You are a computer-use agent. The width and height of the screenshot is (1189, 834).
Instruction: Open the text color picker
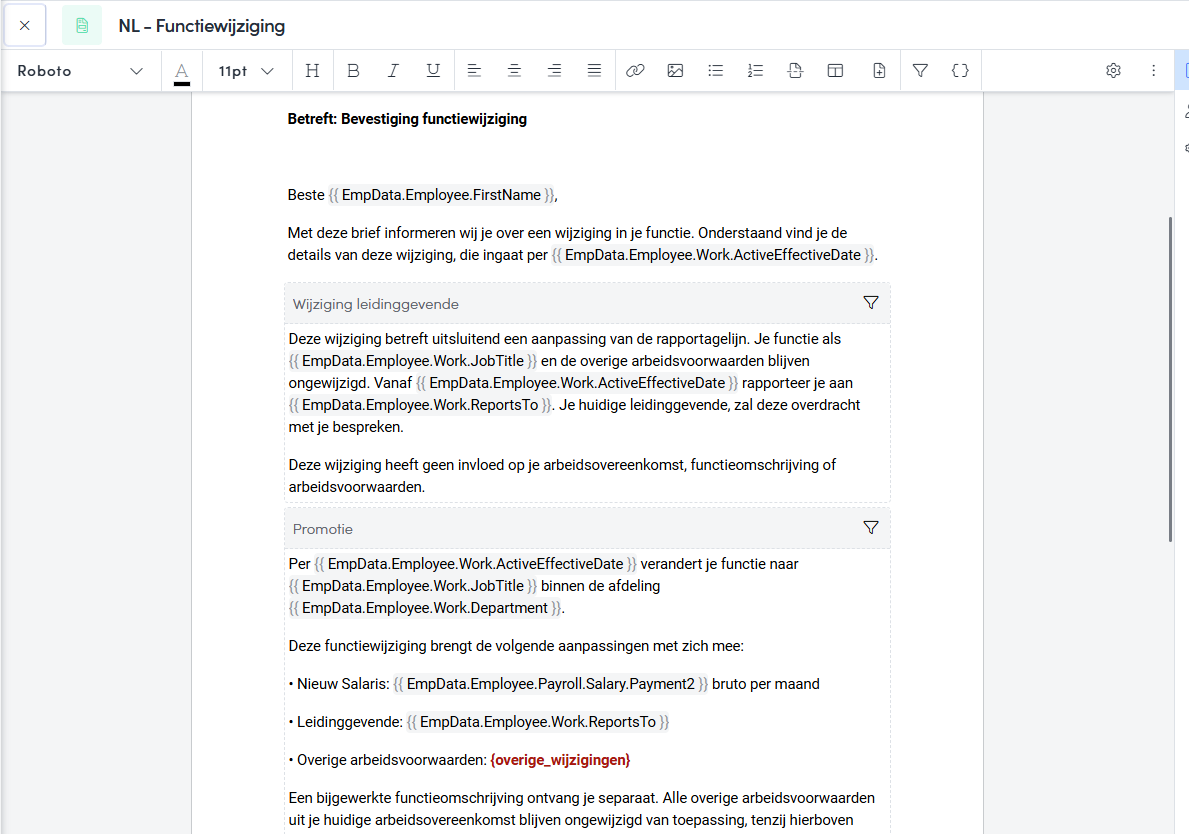click(x=182, y=71)
